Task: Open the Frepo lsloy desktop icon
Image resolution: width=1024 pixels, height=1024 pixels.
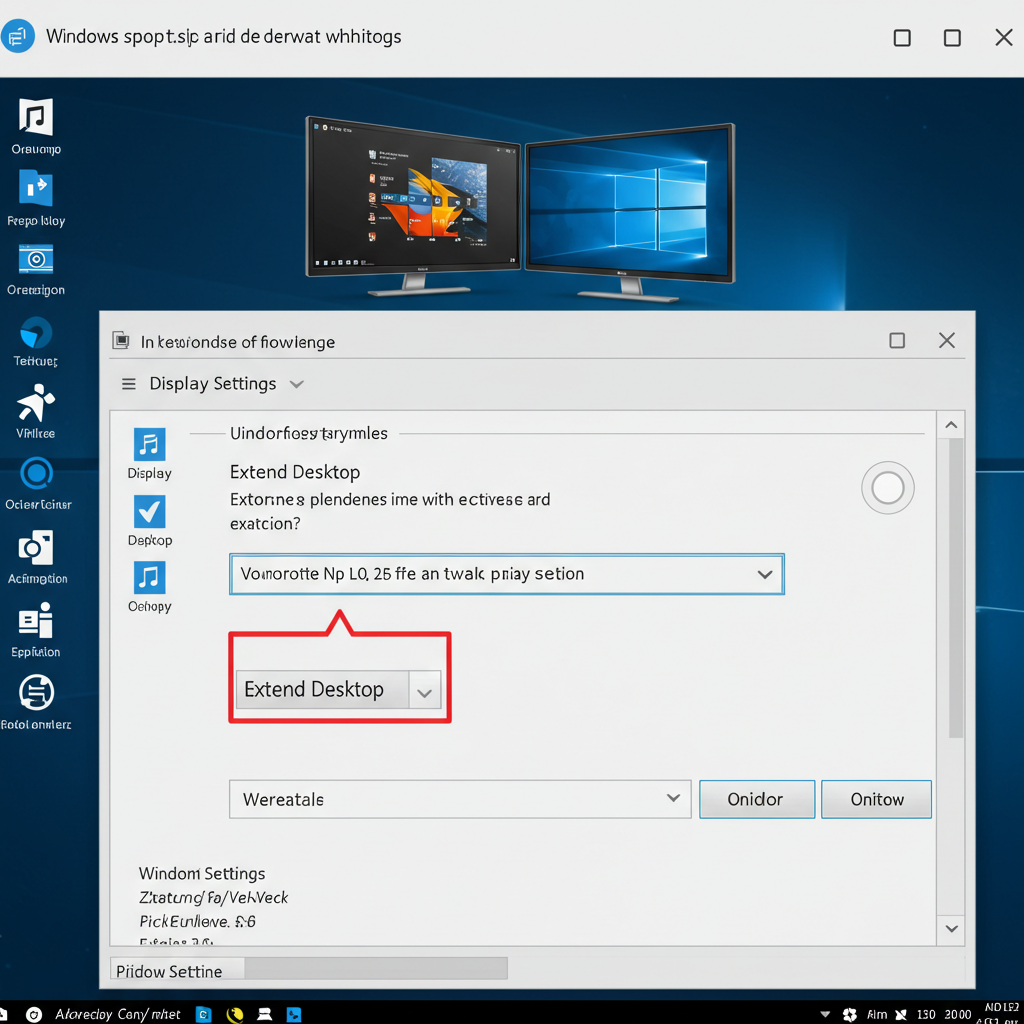Action: click(36, 188)
